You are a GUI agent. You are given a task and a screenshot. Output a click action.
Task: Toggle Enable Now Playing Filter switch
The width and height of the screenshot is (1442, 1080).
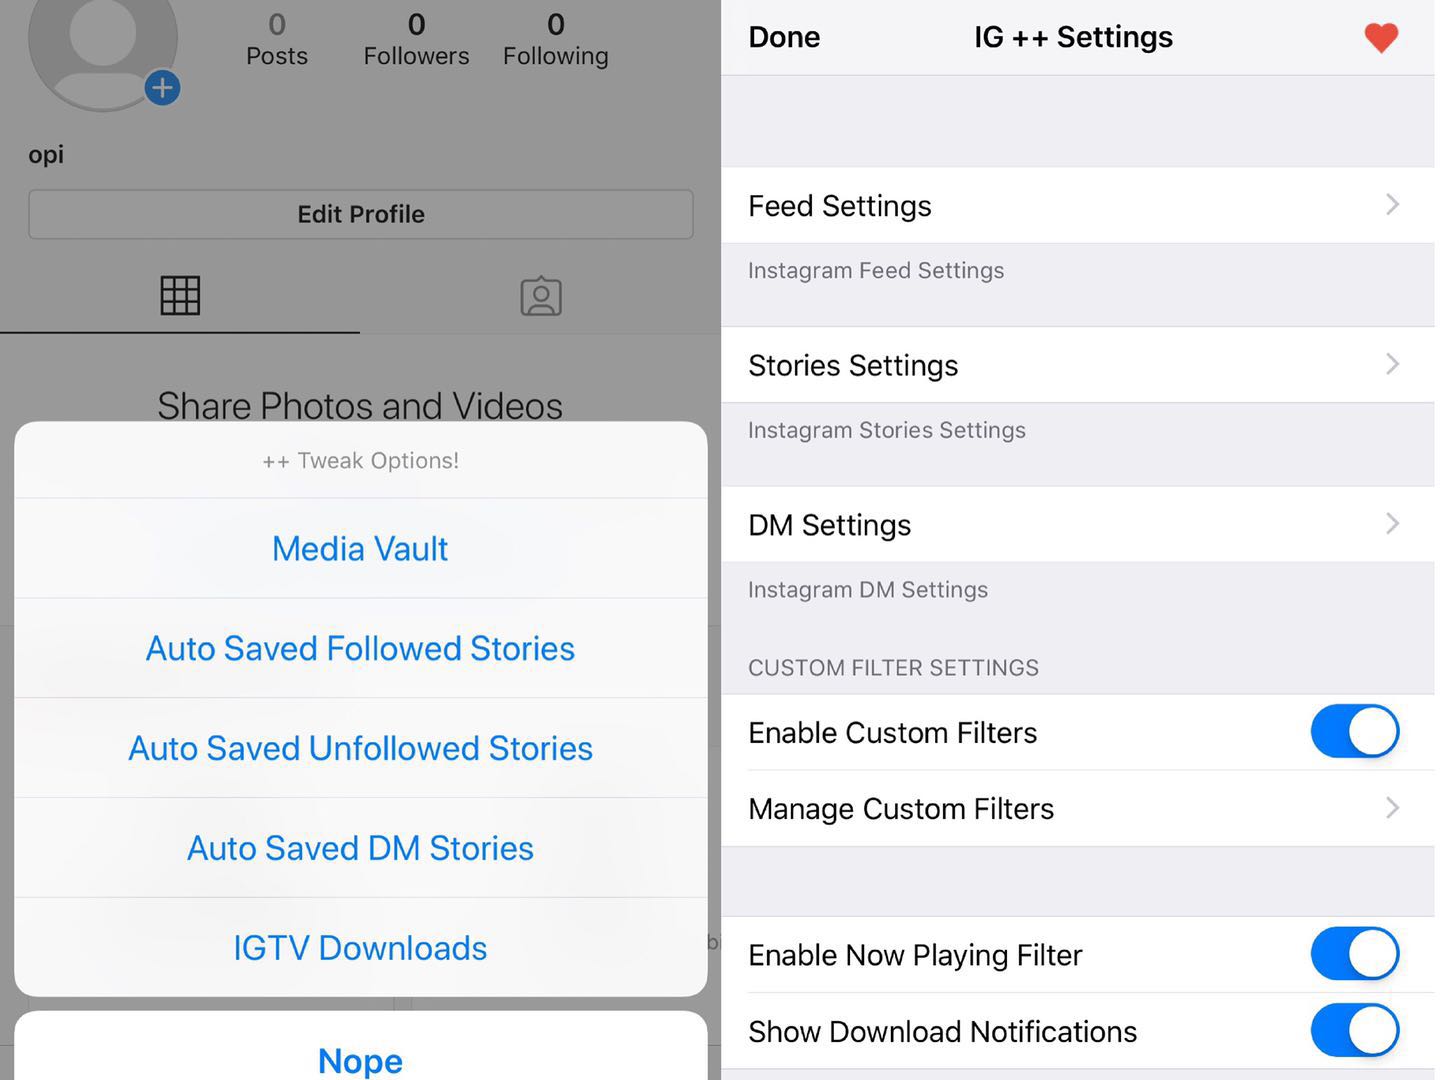click(1354, 954)
